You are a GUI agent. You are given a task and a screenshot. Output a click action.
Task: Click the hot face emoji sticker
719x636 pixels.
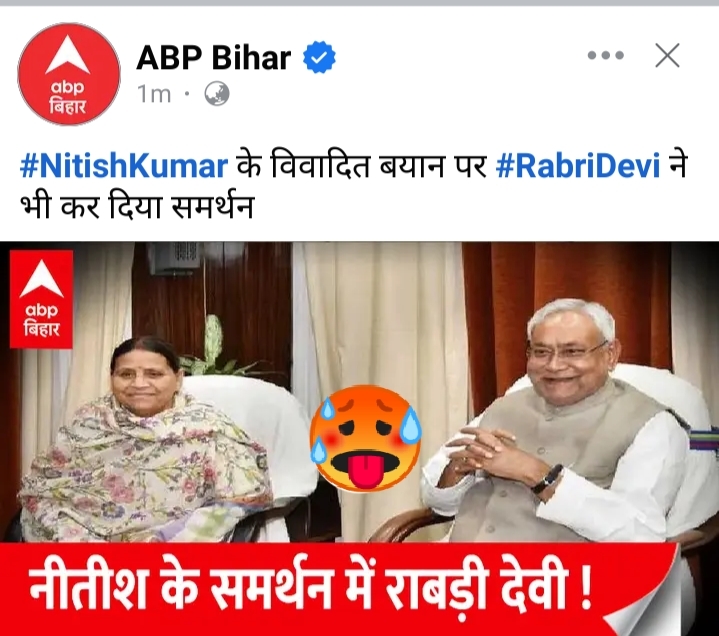365,439
